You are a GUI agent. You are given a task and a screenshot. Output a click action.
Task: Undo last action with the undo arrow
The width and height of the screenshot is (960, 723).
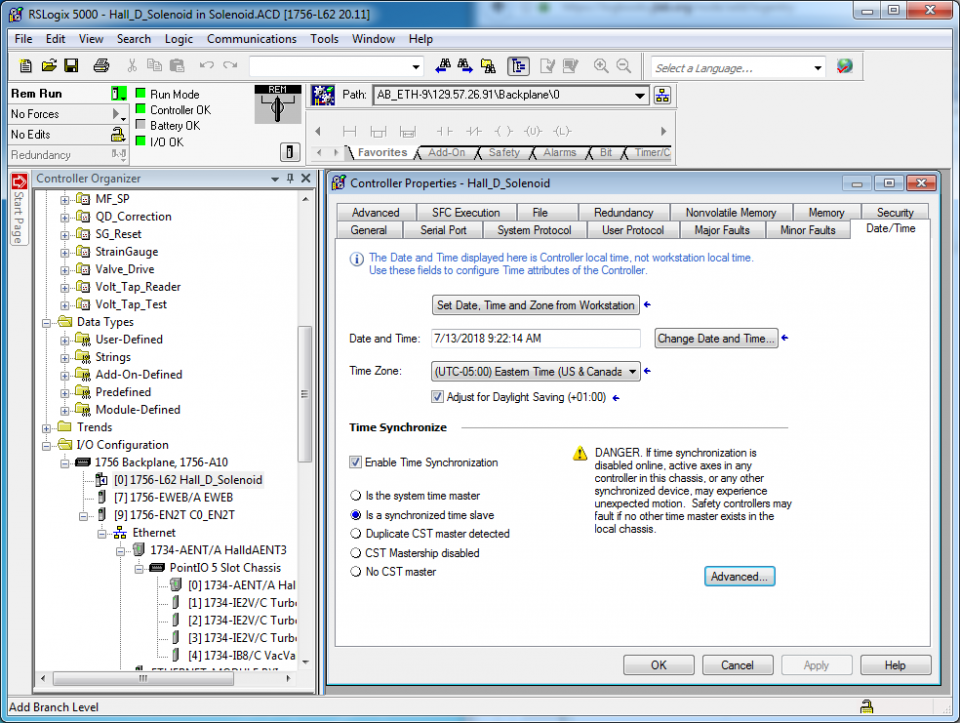pos(207,66)
